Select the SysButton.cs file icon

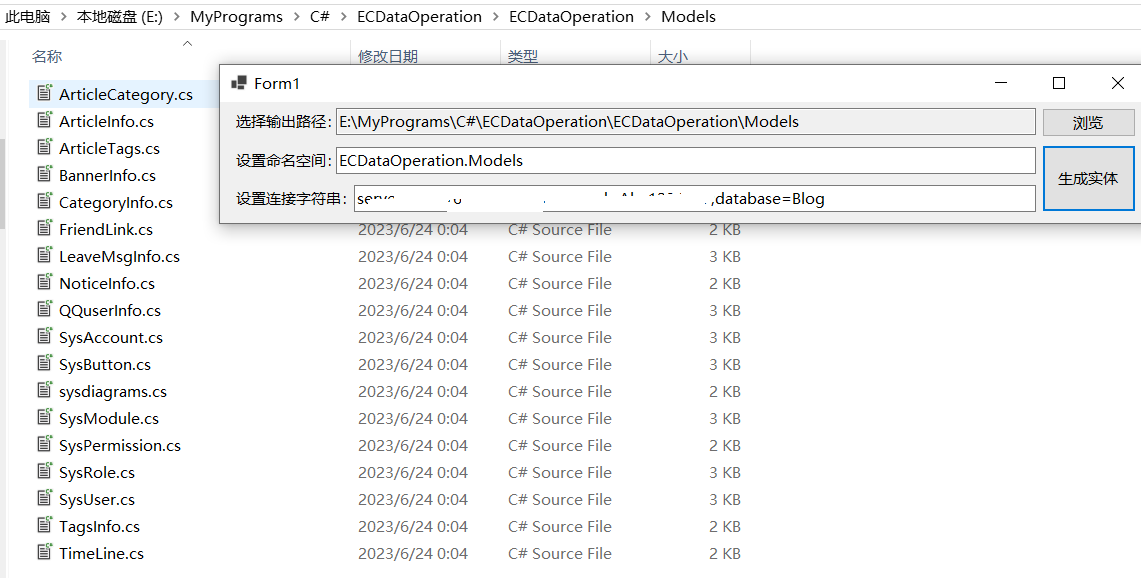pyautogui.click(x=45, y=362)
